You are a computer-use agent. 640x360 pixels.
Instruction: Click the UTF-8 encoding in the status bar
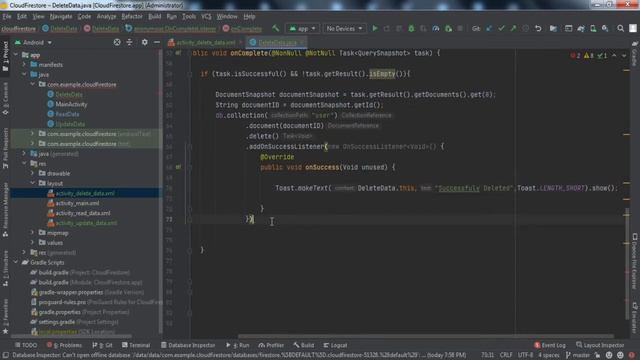click(525, 355)
